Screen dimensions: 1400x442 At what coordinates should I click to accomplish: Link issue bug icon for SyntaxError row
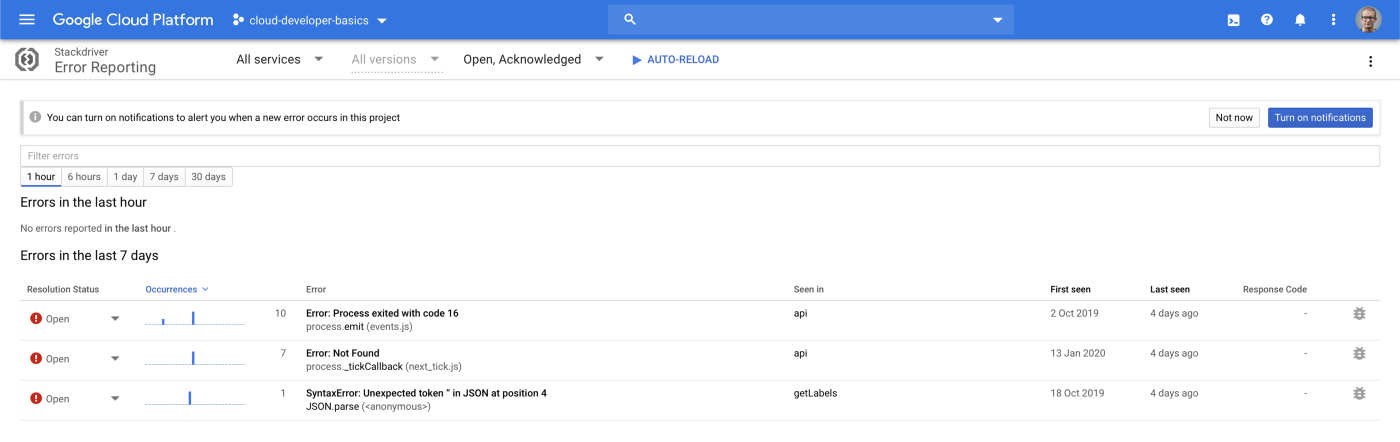pos(1358,394)
